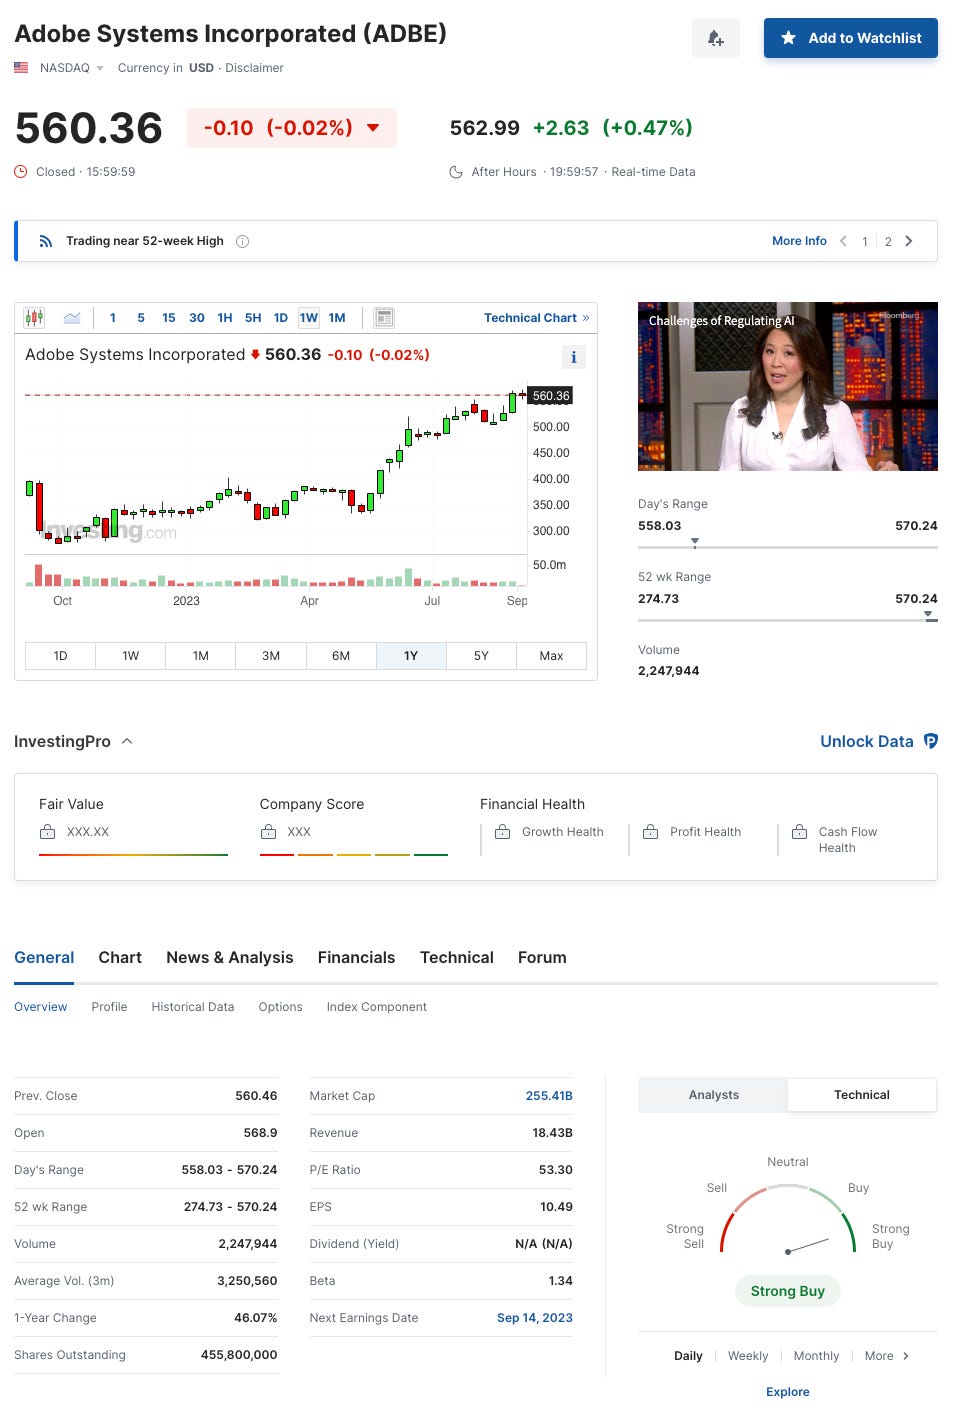This screenshot has width=954, height=1412.
Task: Set chart range to Max
Action: tap(551, 656)
